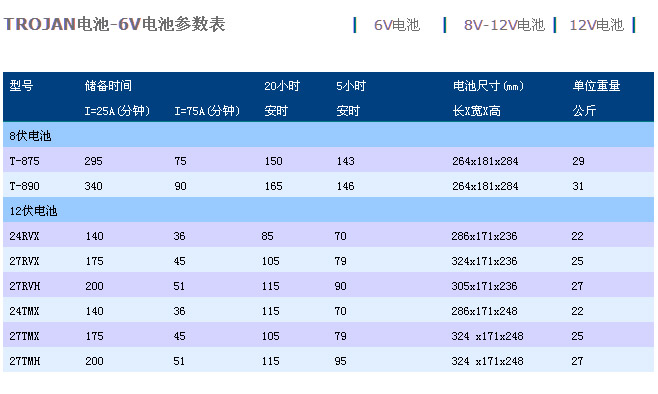
Task: Click value 150 in T-875 row
Action: pyautogui.click(x=274, y=161)
